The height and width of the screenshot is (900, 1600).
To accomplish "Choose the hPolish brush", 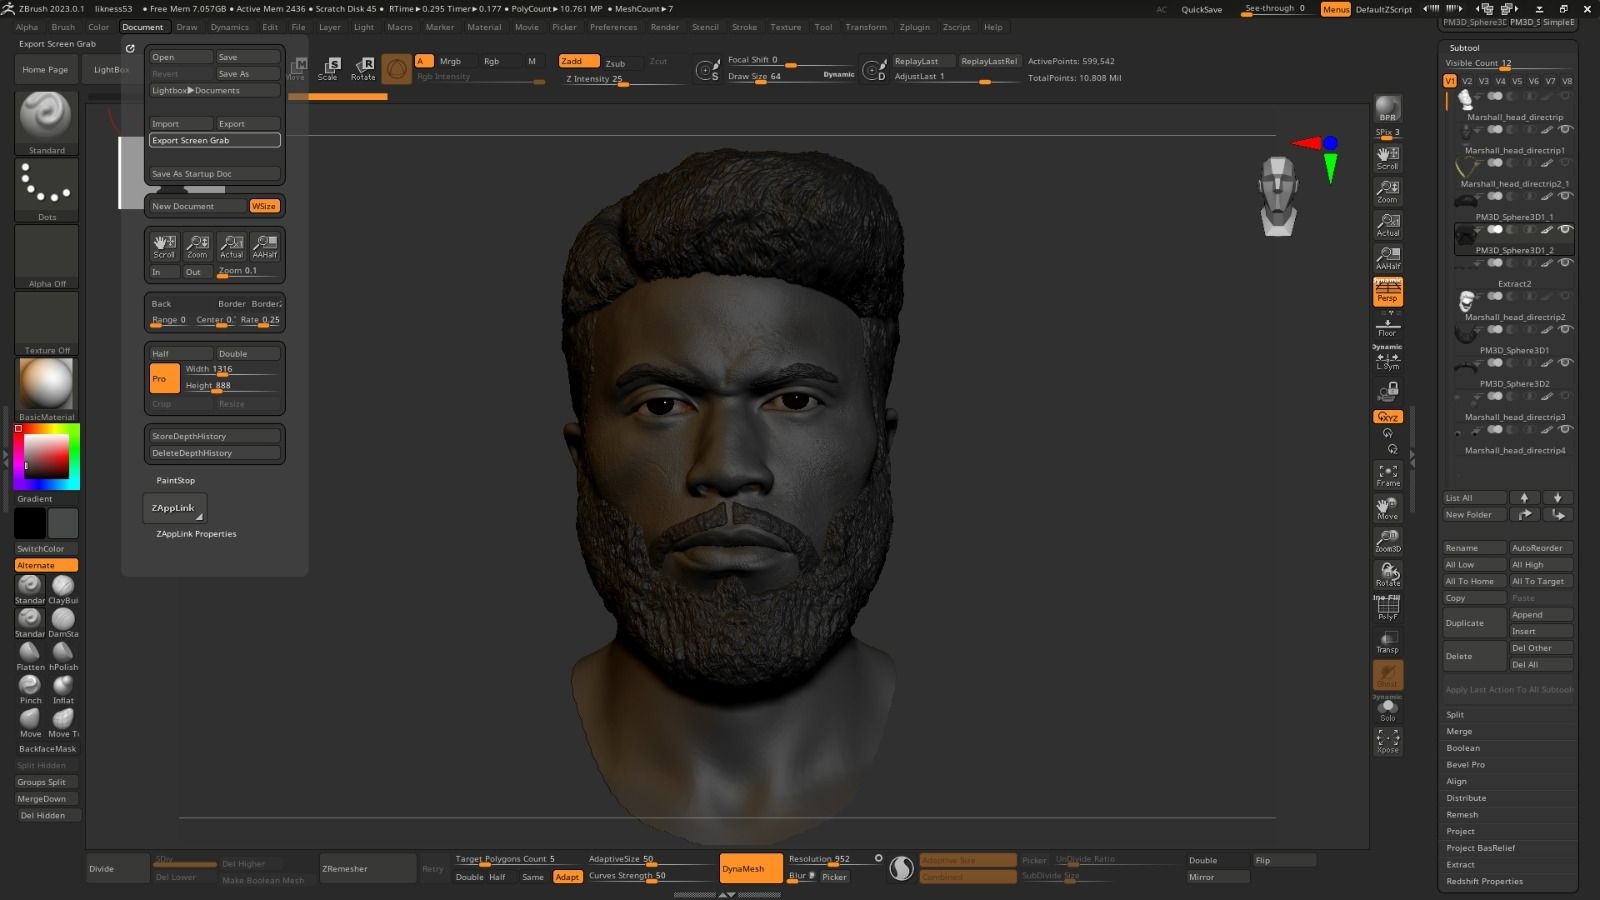I will [63, 655].
